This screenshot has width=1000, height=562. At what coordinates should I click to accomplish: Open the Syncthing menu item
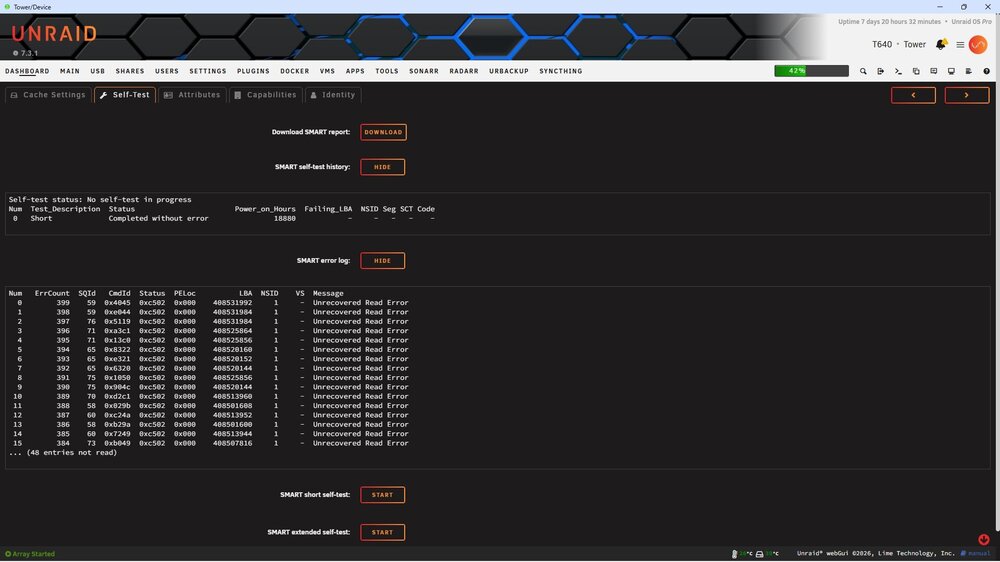561,71
